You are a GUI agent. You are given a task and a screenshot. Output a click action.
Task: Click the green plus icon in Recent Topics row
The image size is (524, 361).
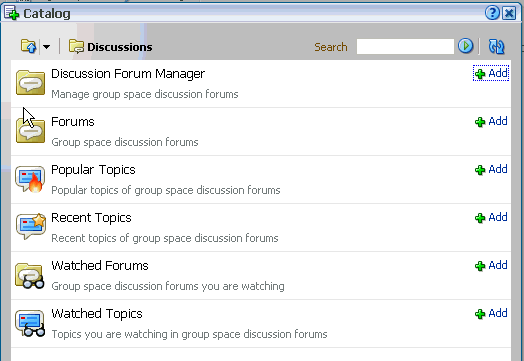[x=480, y=218]
